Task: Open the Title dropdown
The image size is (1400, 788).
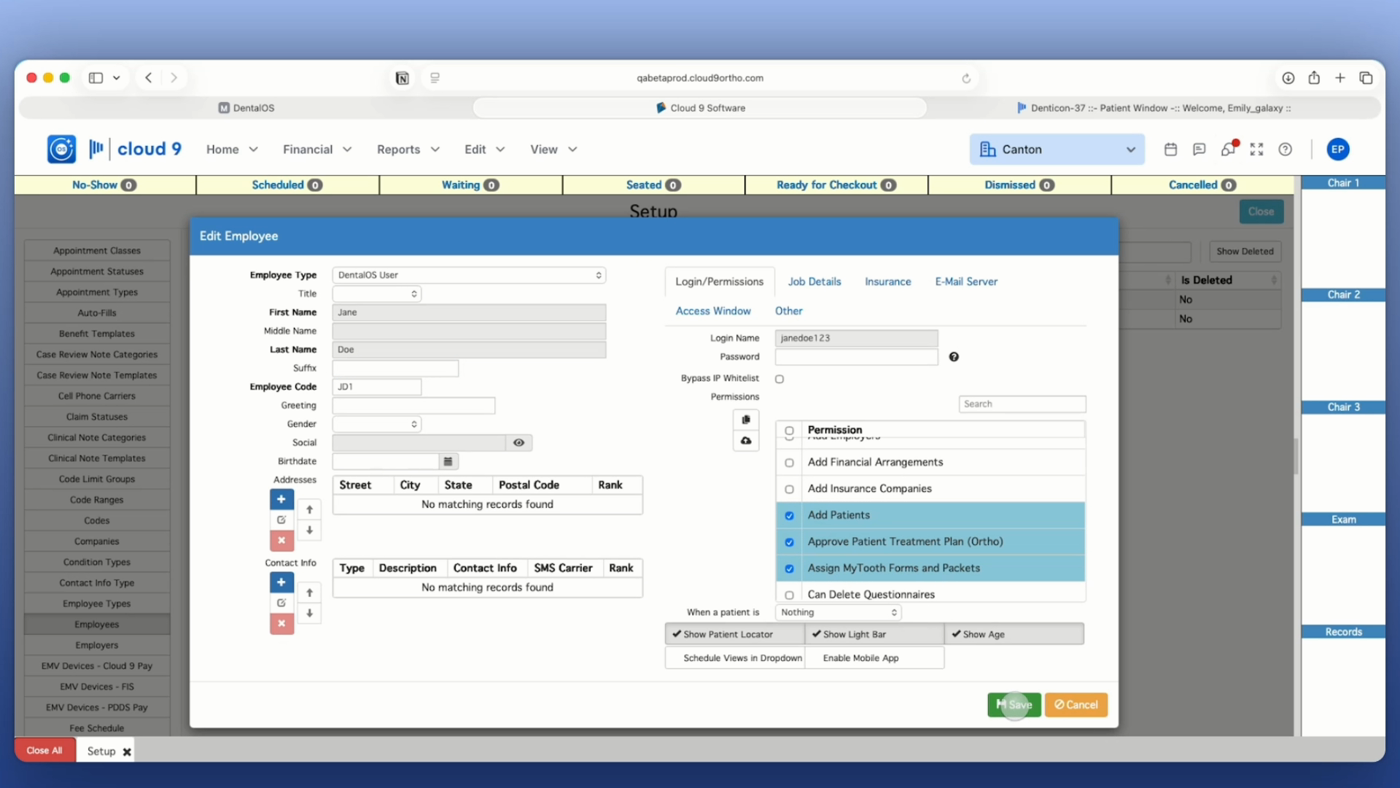Action: tap(376, 294)
